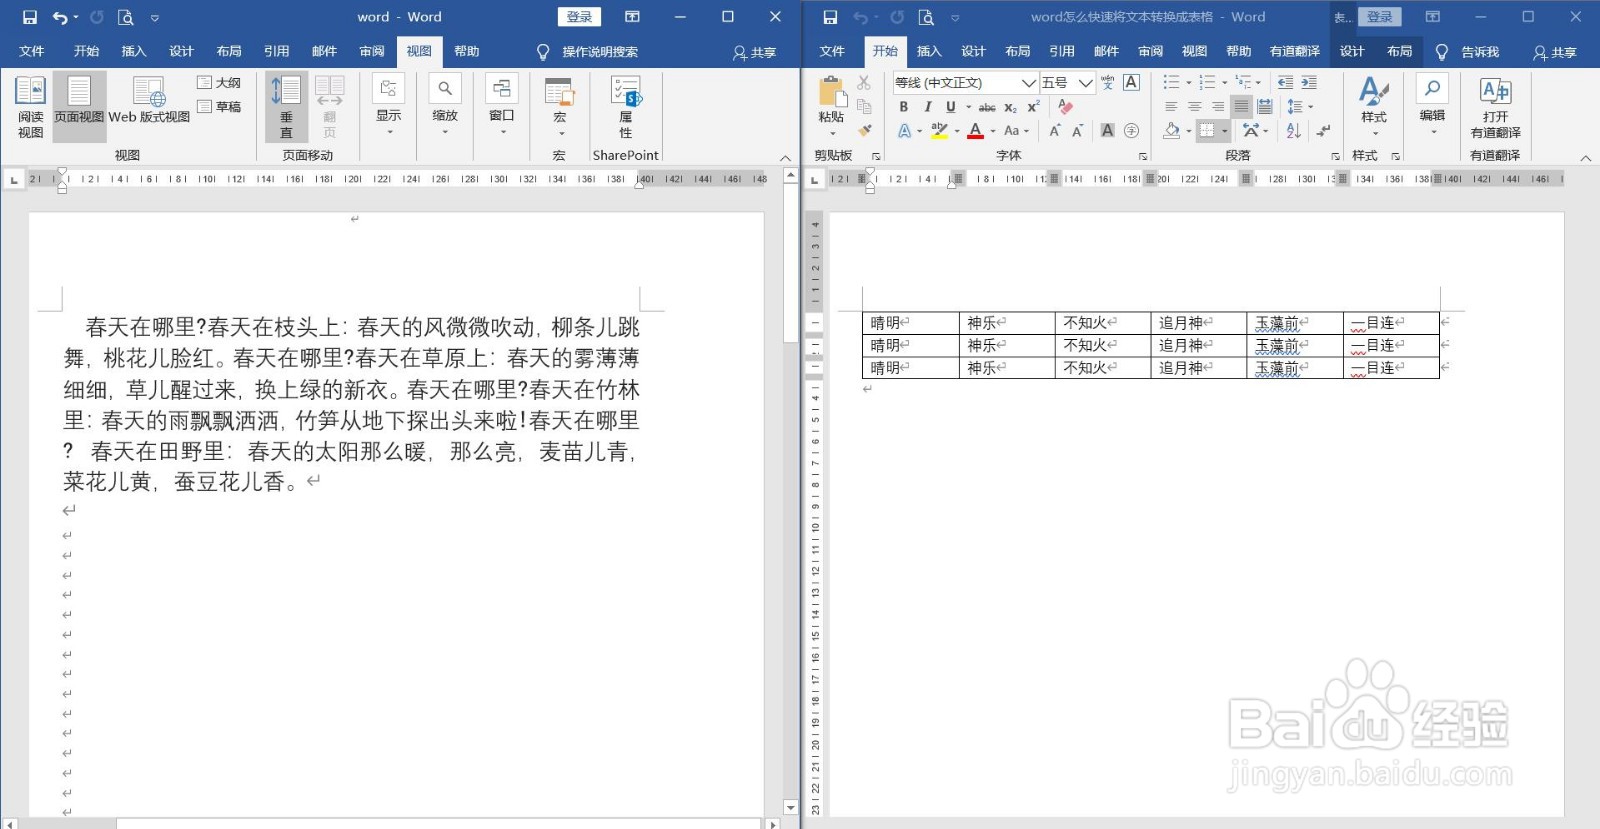Screen dimensions: 1600x829
Task: Open 有道翻译 tab in right window
Action: (1294, 51)
